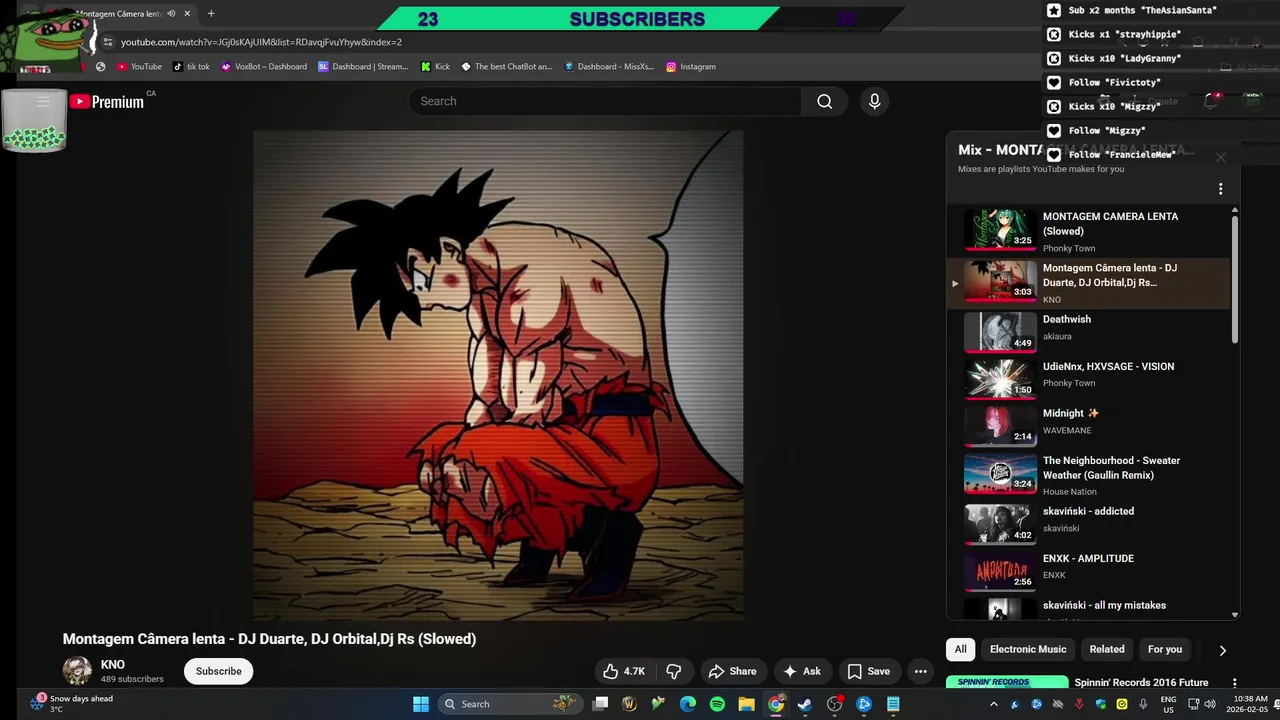Mute the tab using the speaker icon
Screen dimensions: 1280x720
171,14
